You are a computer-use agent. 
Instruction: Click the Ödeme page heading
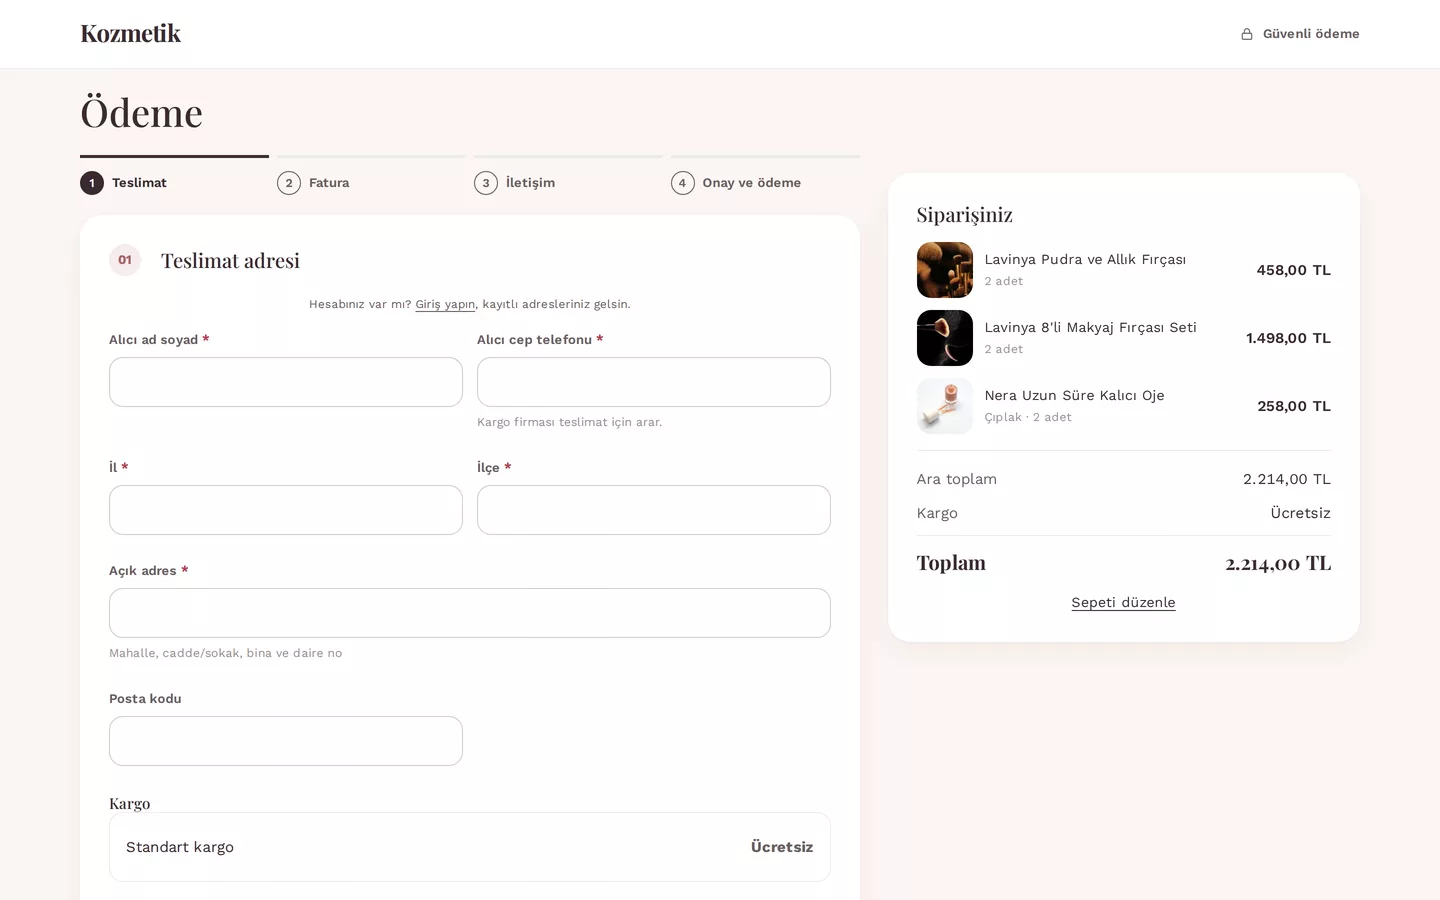pyautogui.click(x=141, y=113)
